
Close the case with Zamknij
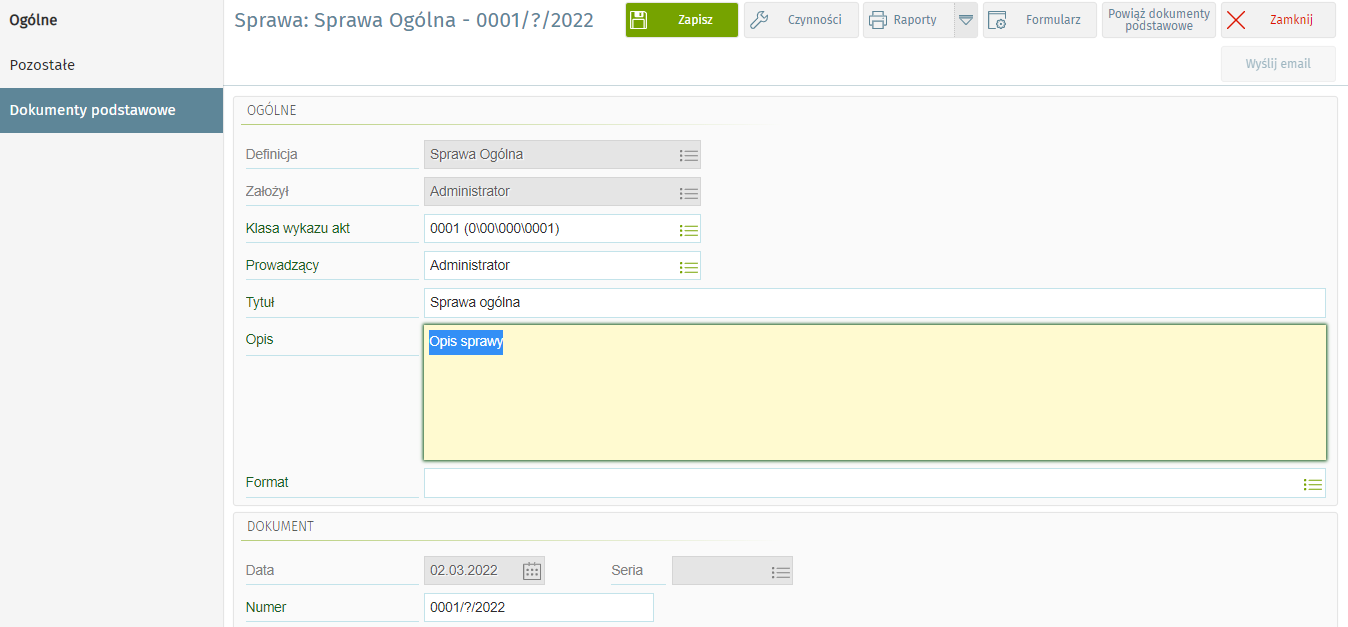pos(1277,20)
